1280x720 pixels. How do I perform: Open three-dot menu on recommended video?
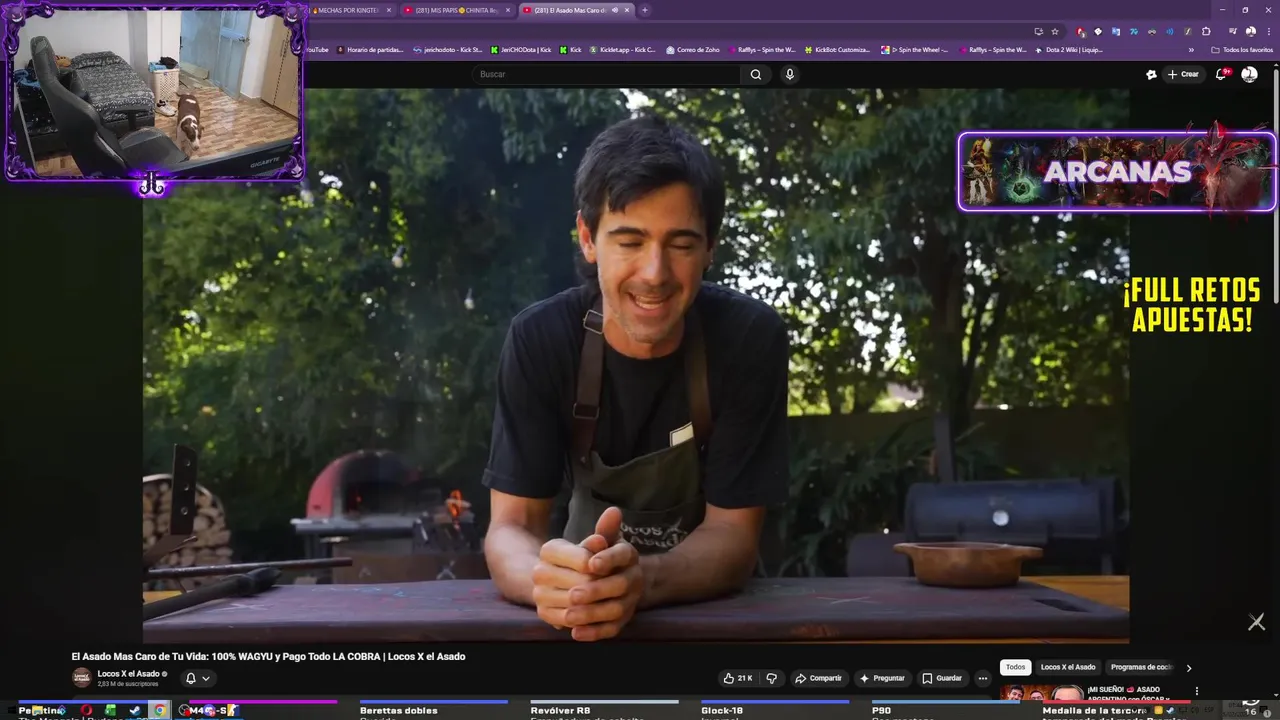(1196, 691)
